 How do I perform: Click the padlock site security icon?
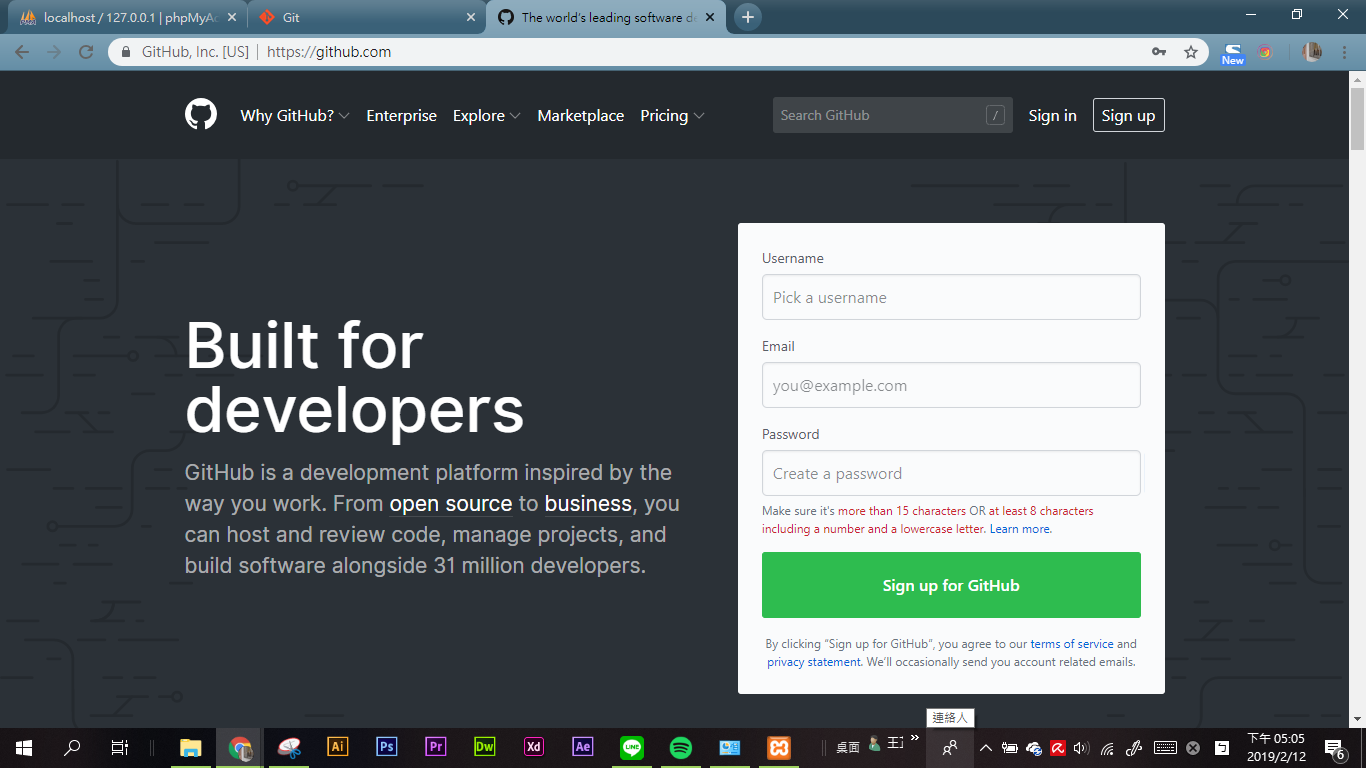(126, 52)
